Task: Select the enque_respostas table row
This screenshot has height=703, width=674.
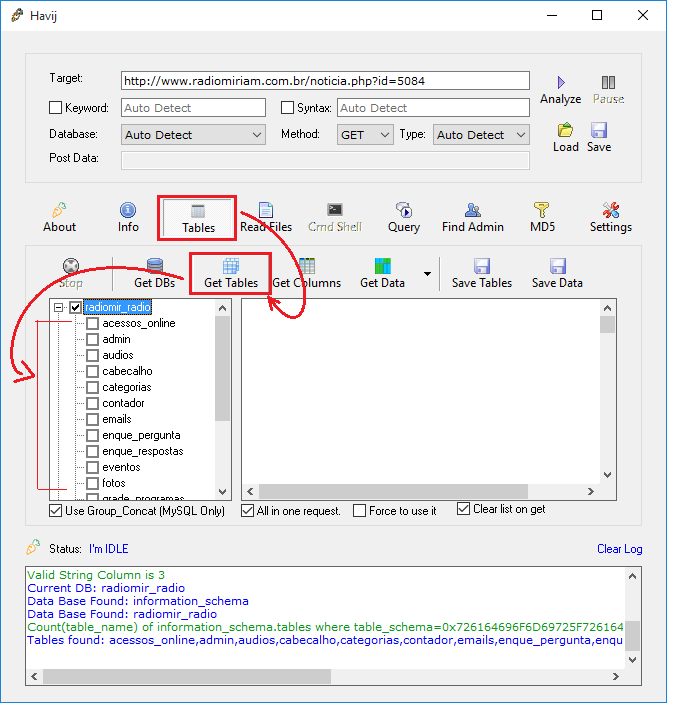Action: coord(143,451)
